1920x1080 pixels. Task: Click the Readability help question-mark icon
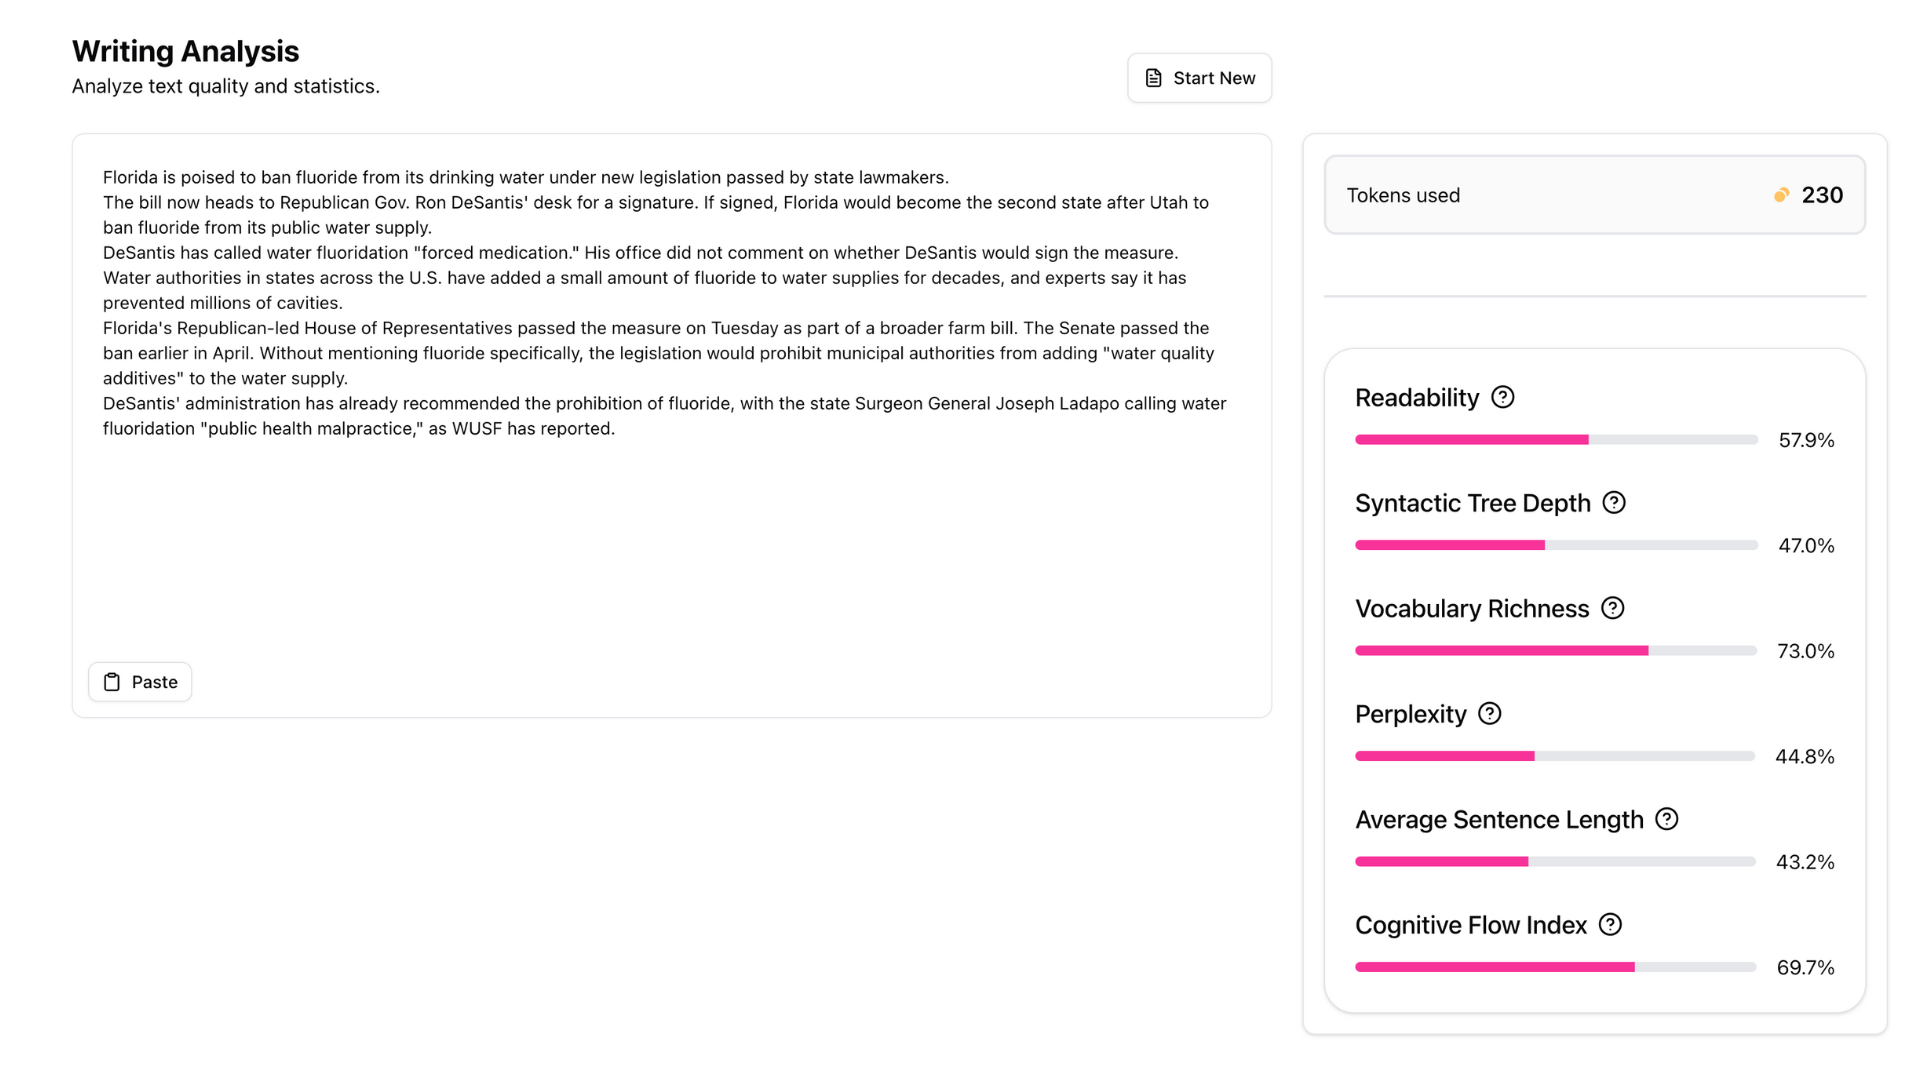(x=1502, y=398)
